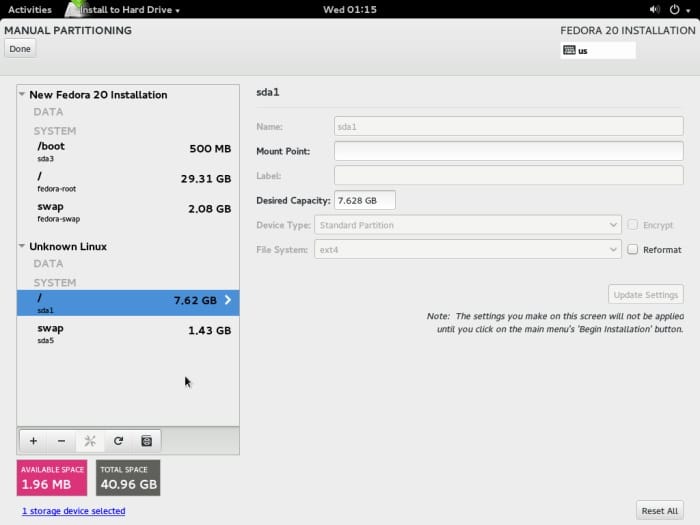This screenshot has width=700, height=525.
Task: Toggle the Reformat checkbox
Action: tap(633, 249)
